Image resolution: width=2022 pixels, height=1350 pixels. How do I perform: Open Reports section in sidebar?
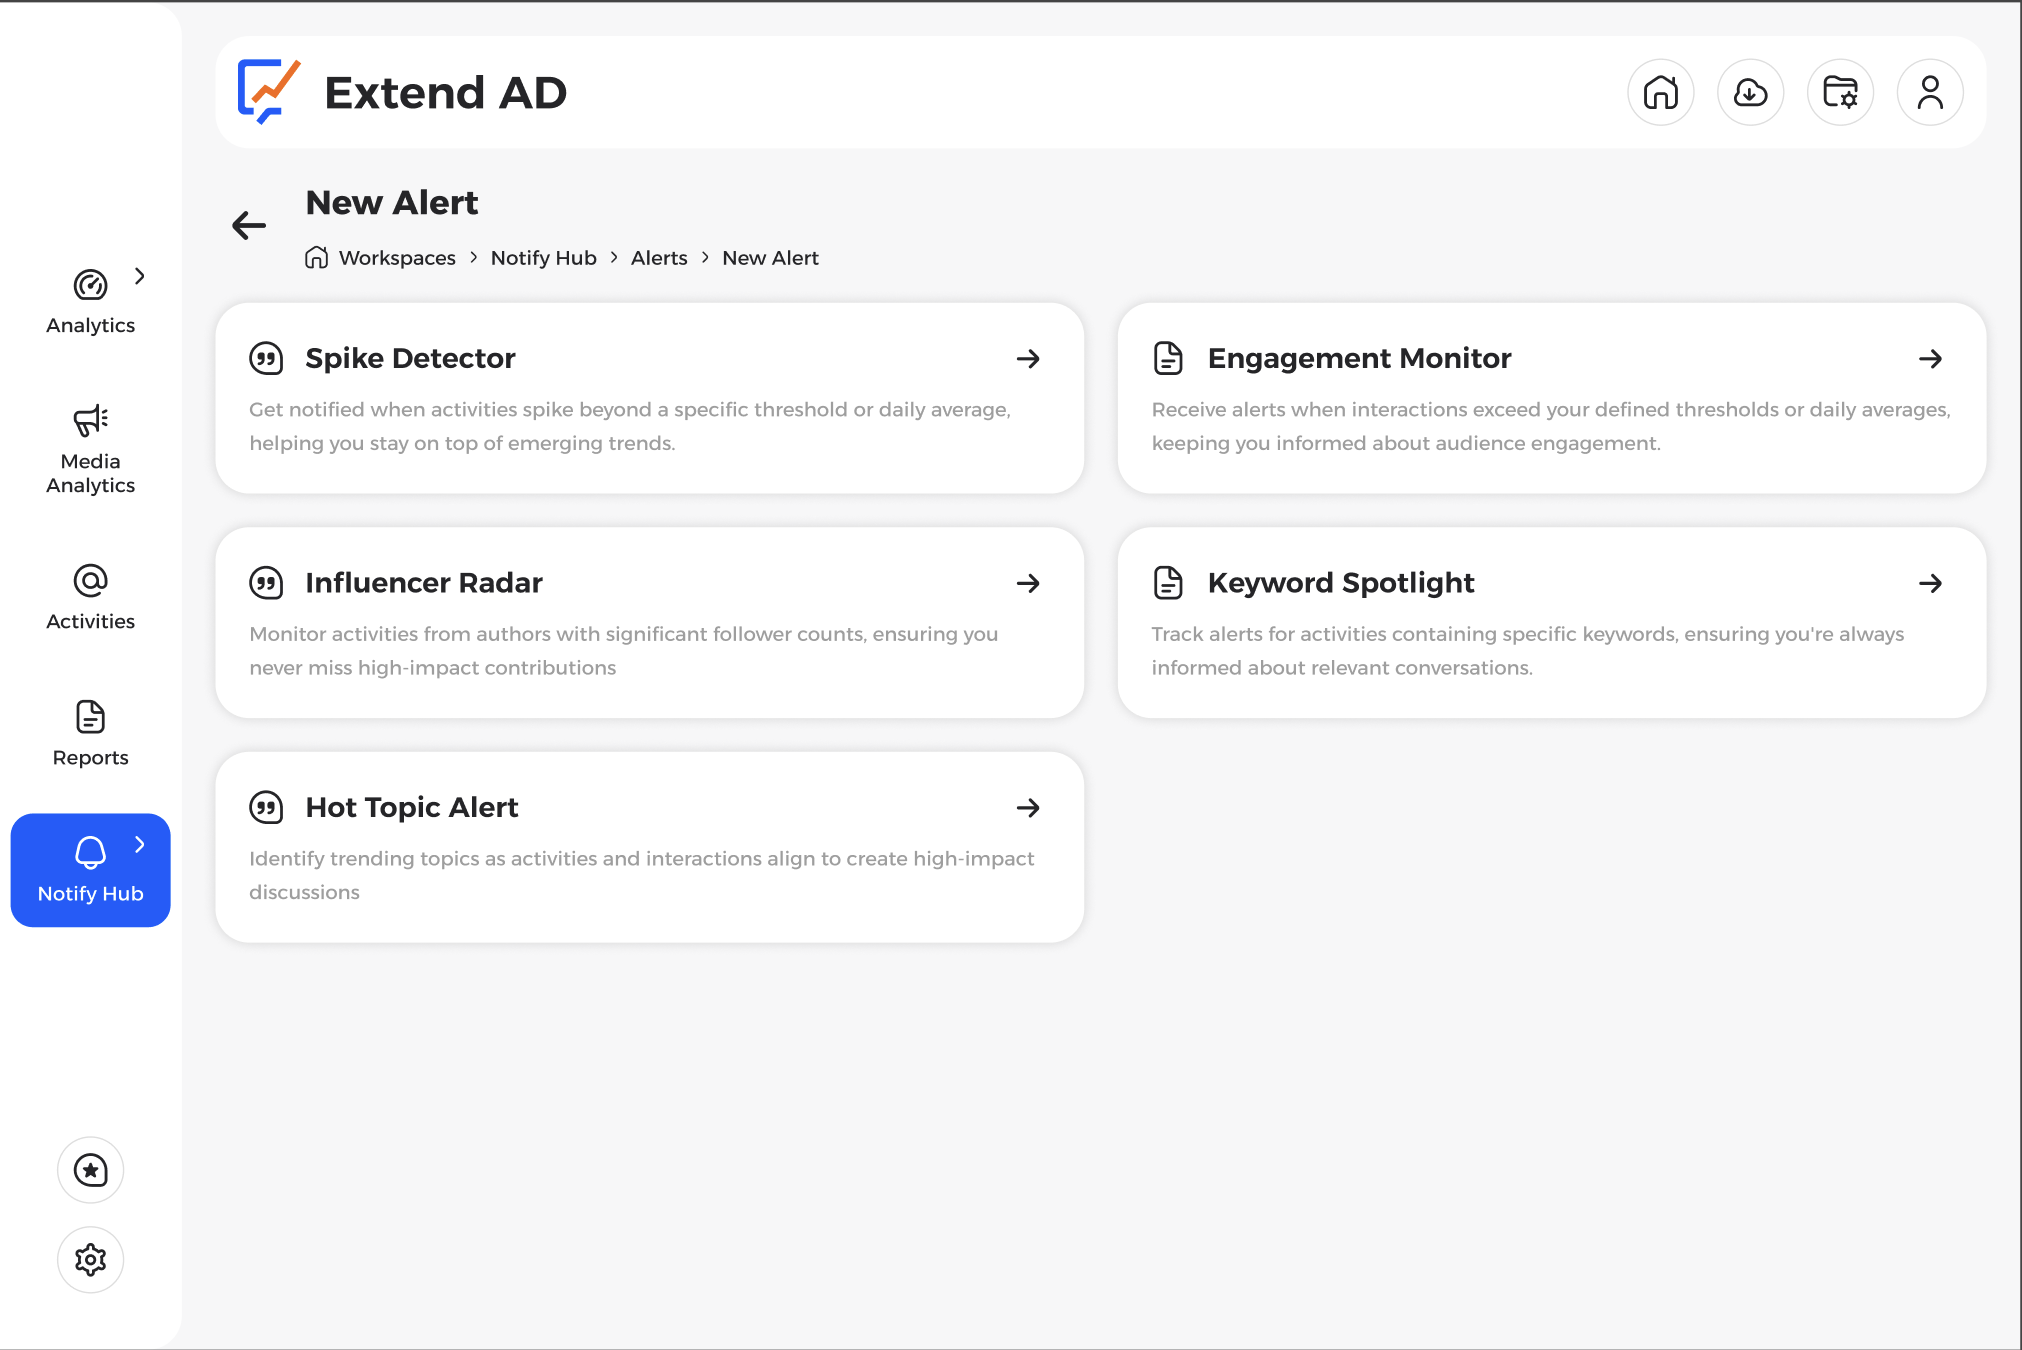[90, 734]
